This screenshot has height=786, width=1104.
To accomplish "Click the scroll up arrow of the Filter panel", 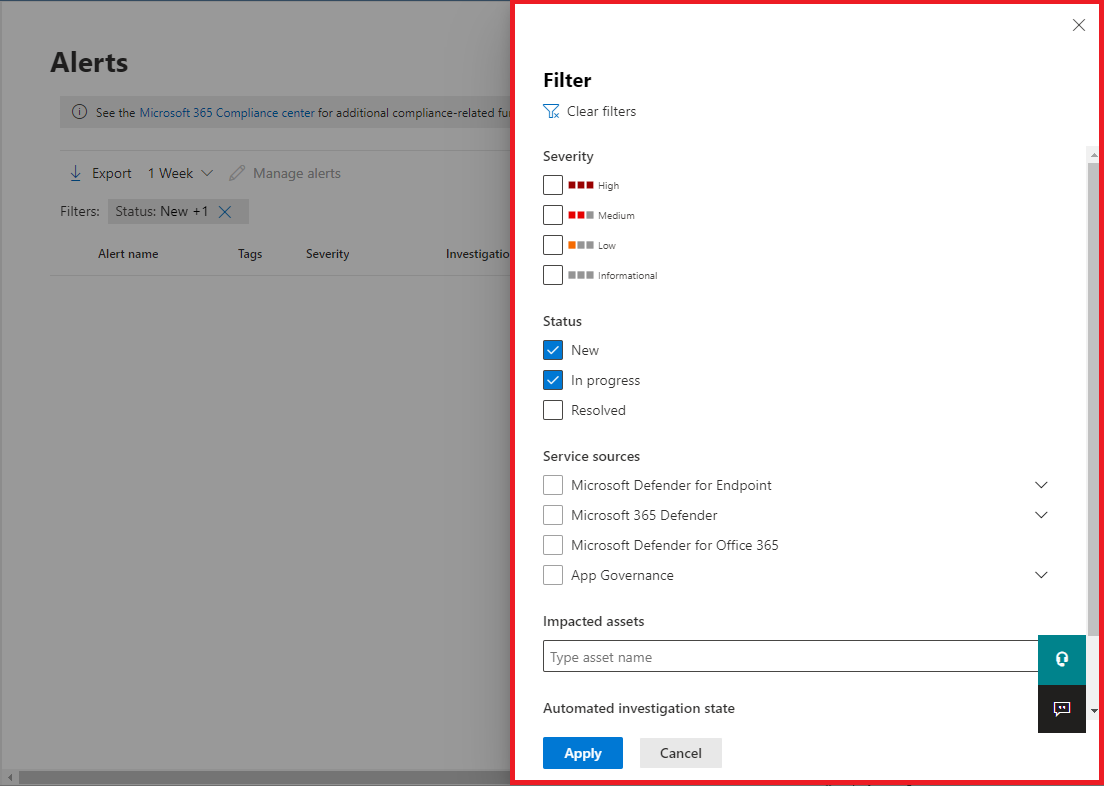I will (x=1093, y=154).
